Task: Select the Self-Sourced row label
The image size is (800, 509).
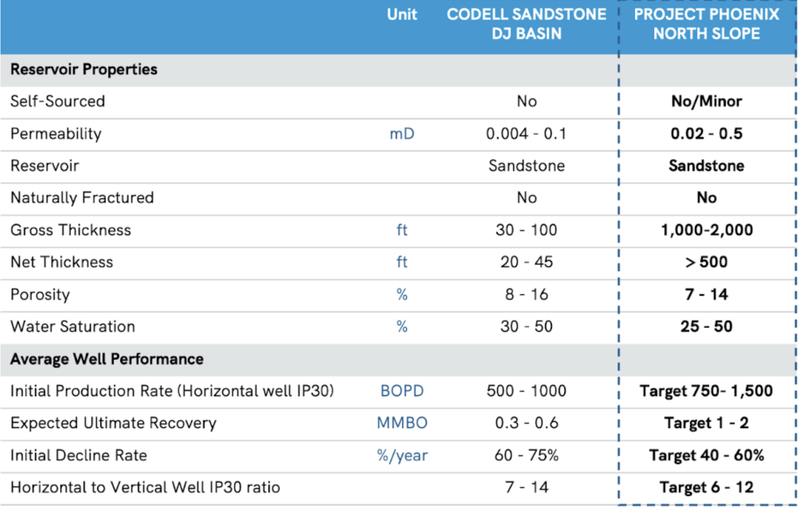Action: 58,101
